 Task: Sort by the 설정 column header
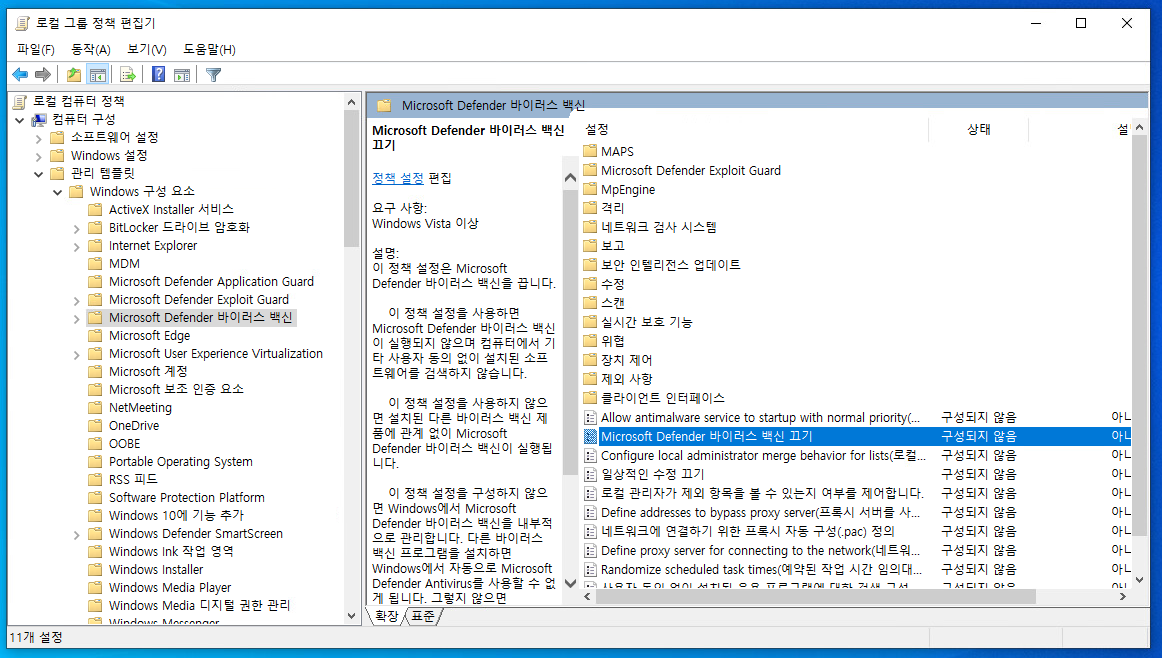pyautogui.click(x=754, y=129)
